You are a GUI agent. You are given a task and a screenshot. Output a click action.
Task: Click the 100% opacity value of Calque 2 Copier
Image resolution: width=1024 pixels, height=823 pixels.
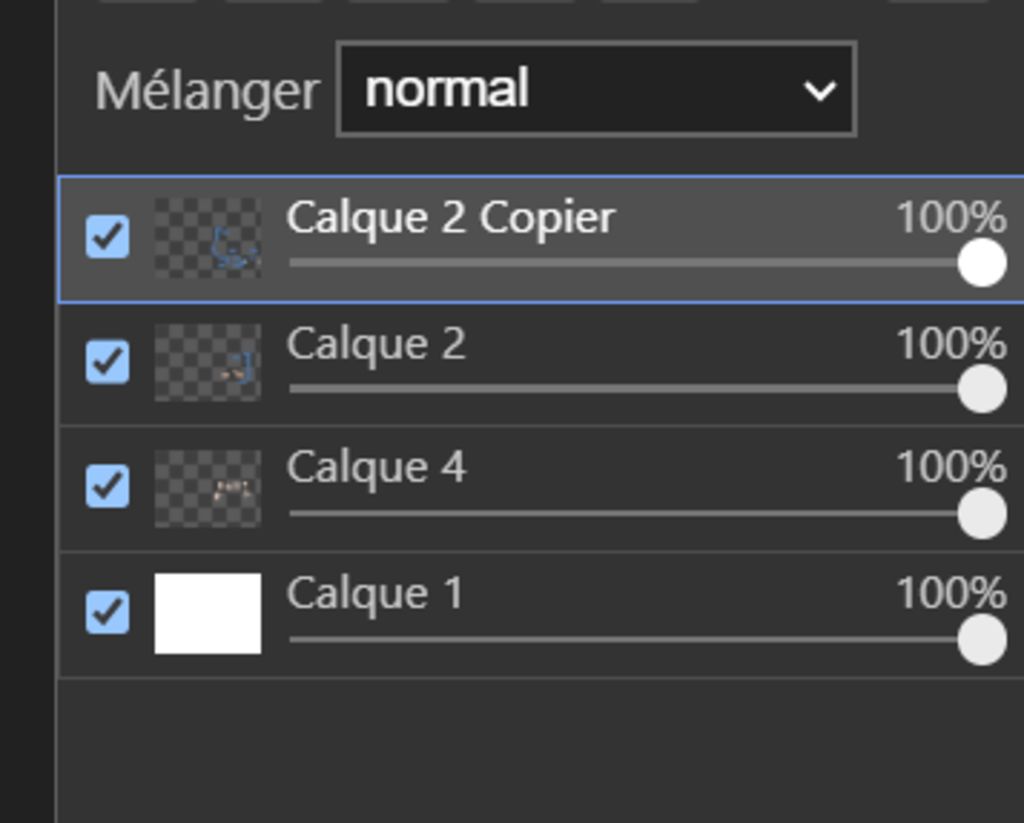click(950, 218)
